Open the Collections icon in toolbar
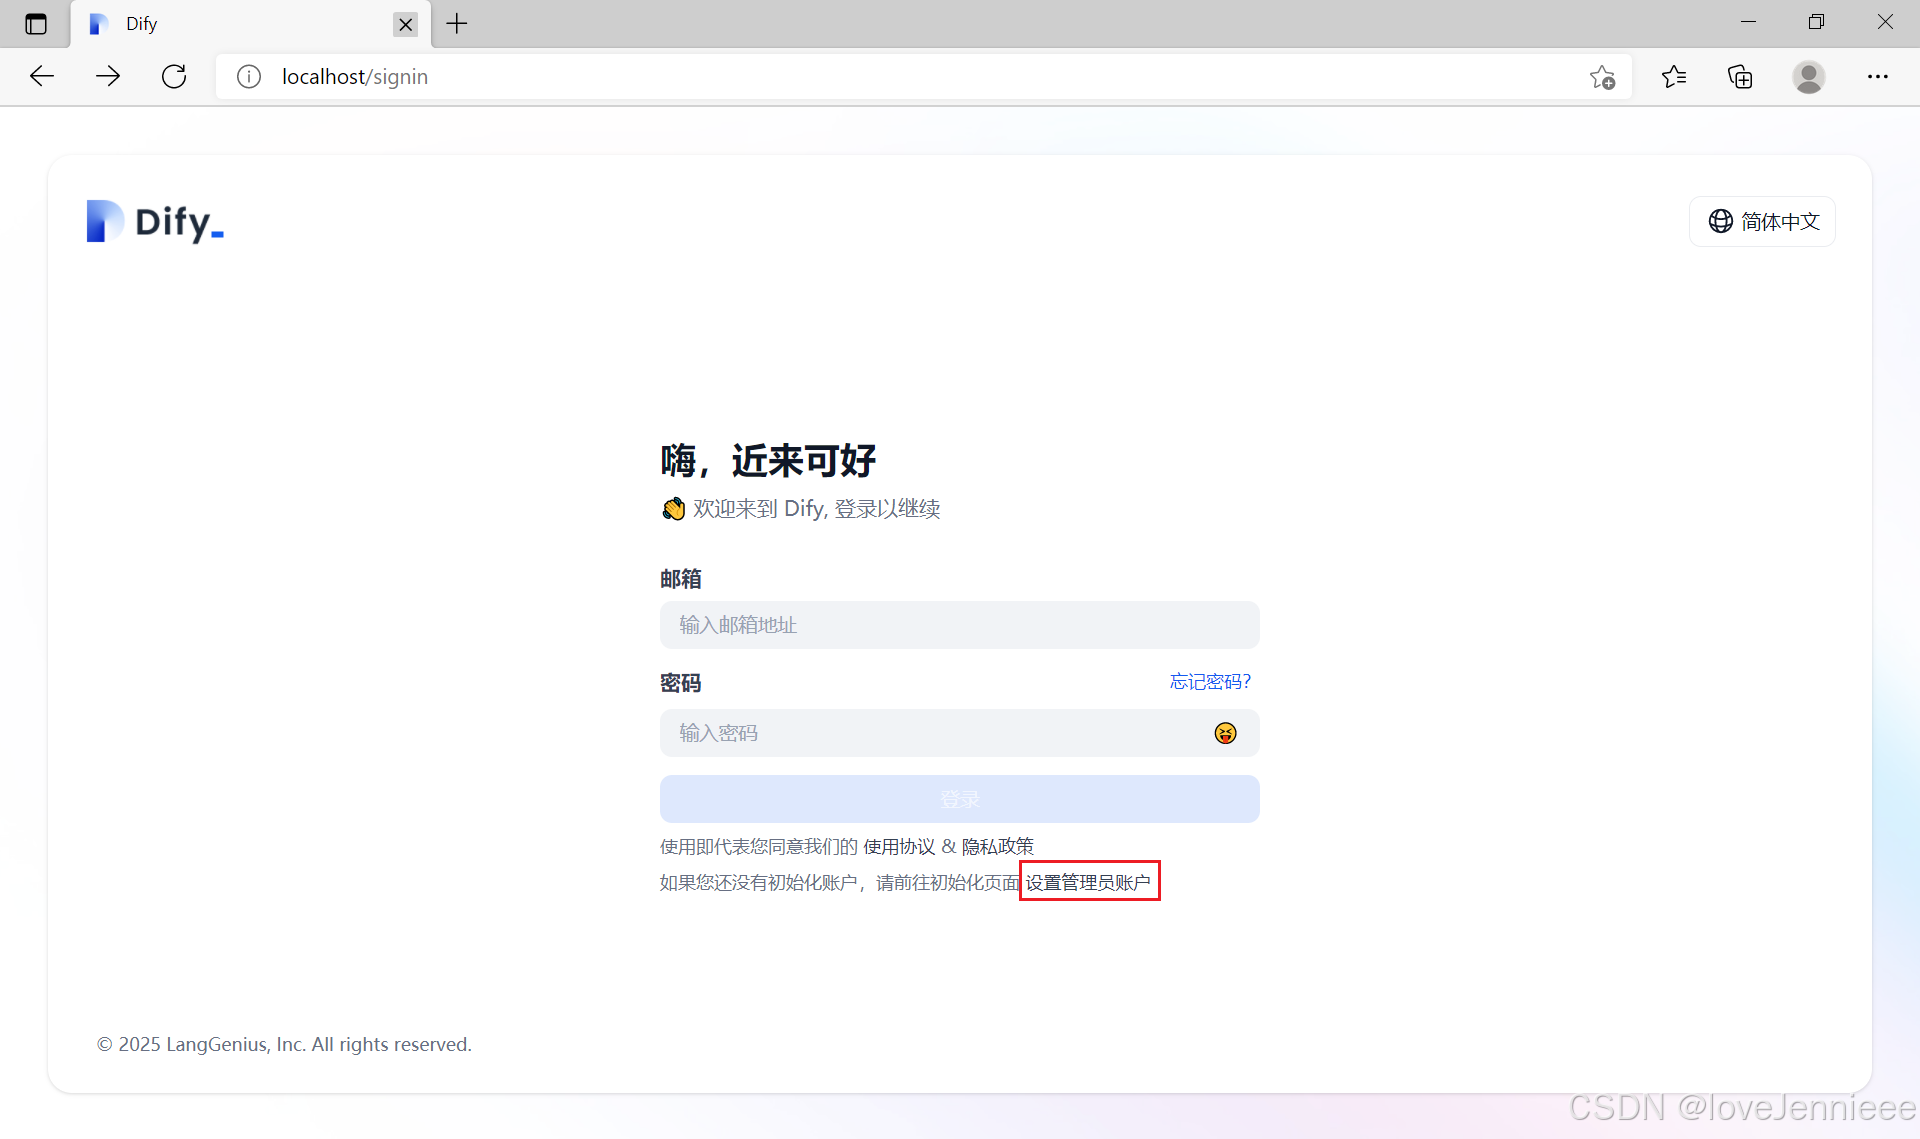 point(1740,76)
